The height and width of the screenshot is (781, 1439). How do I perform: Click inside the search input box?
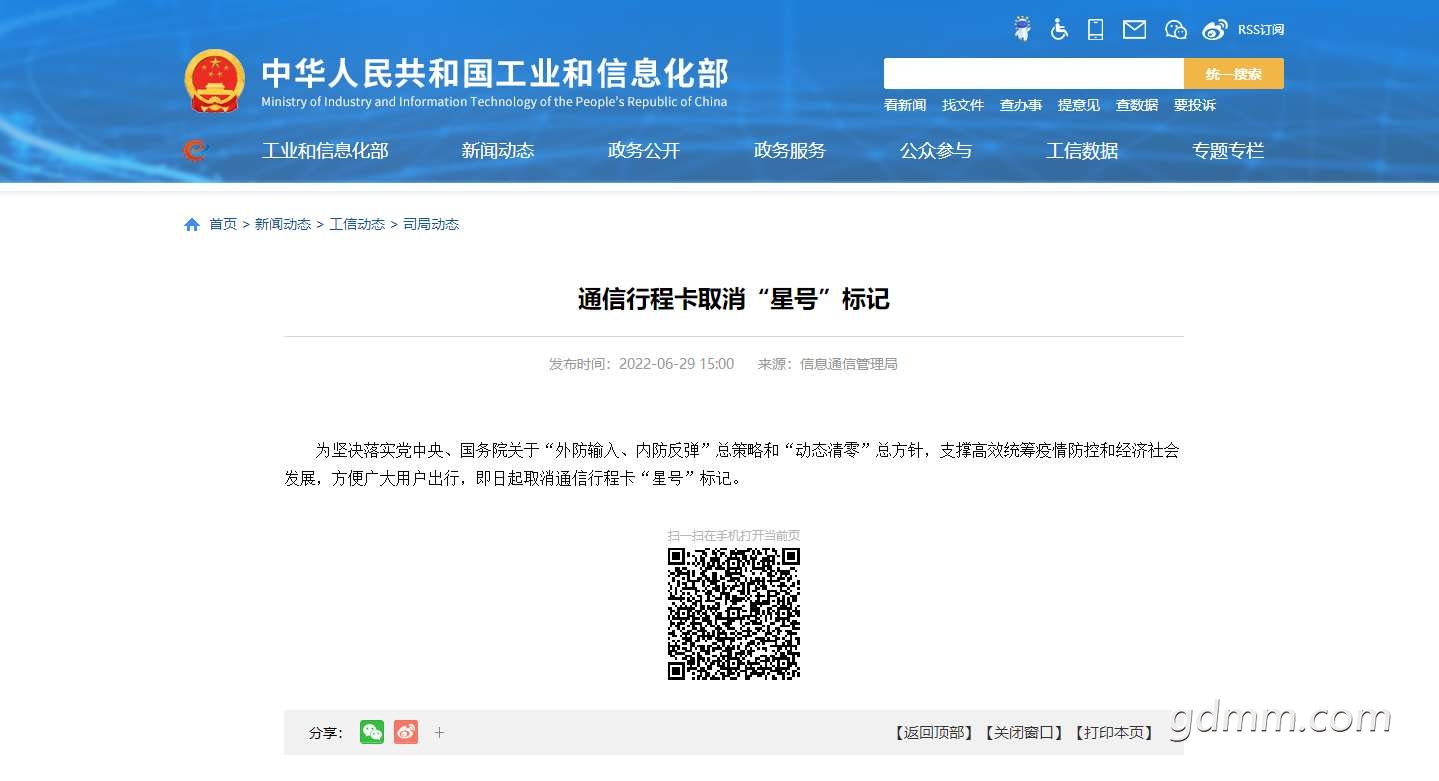click(x=1034, y=74)
